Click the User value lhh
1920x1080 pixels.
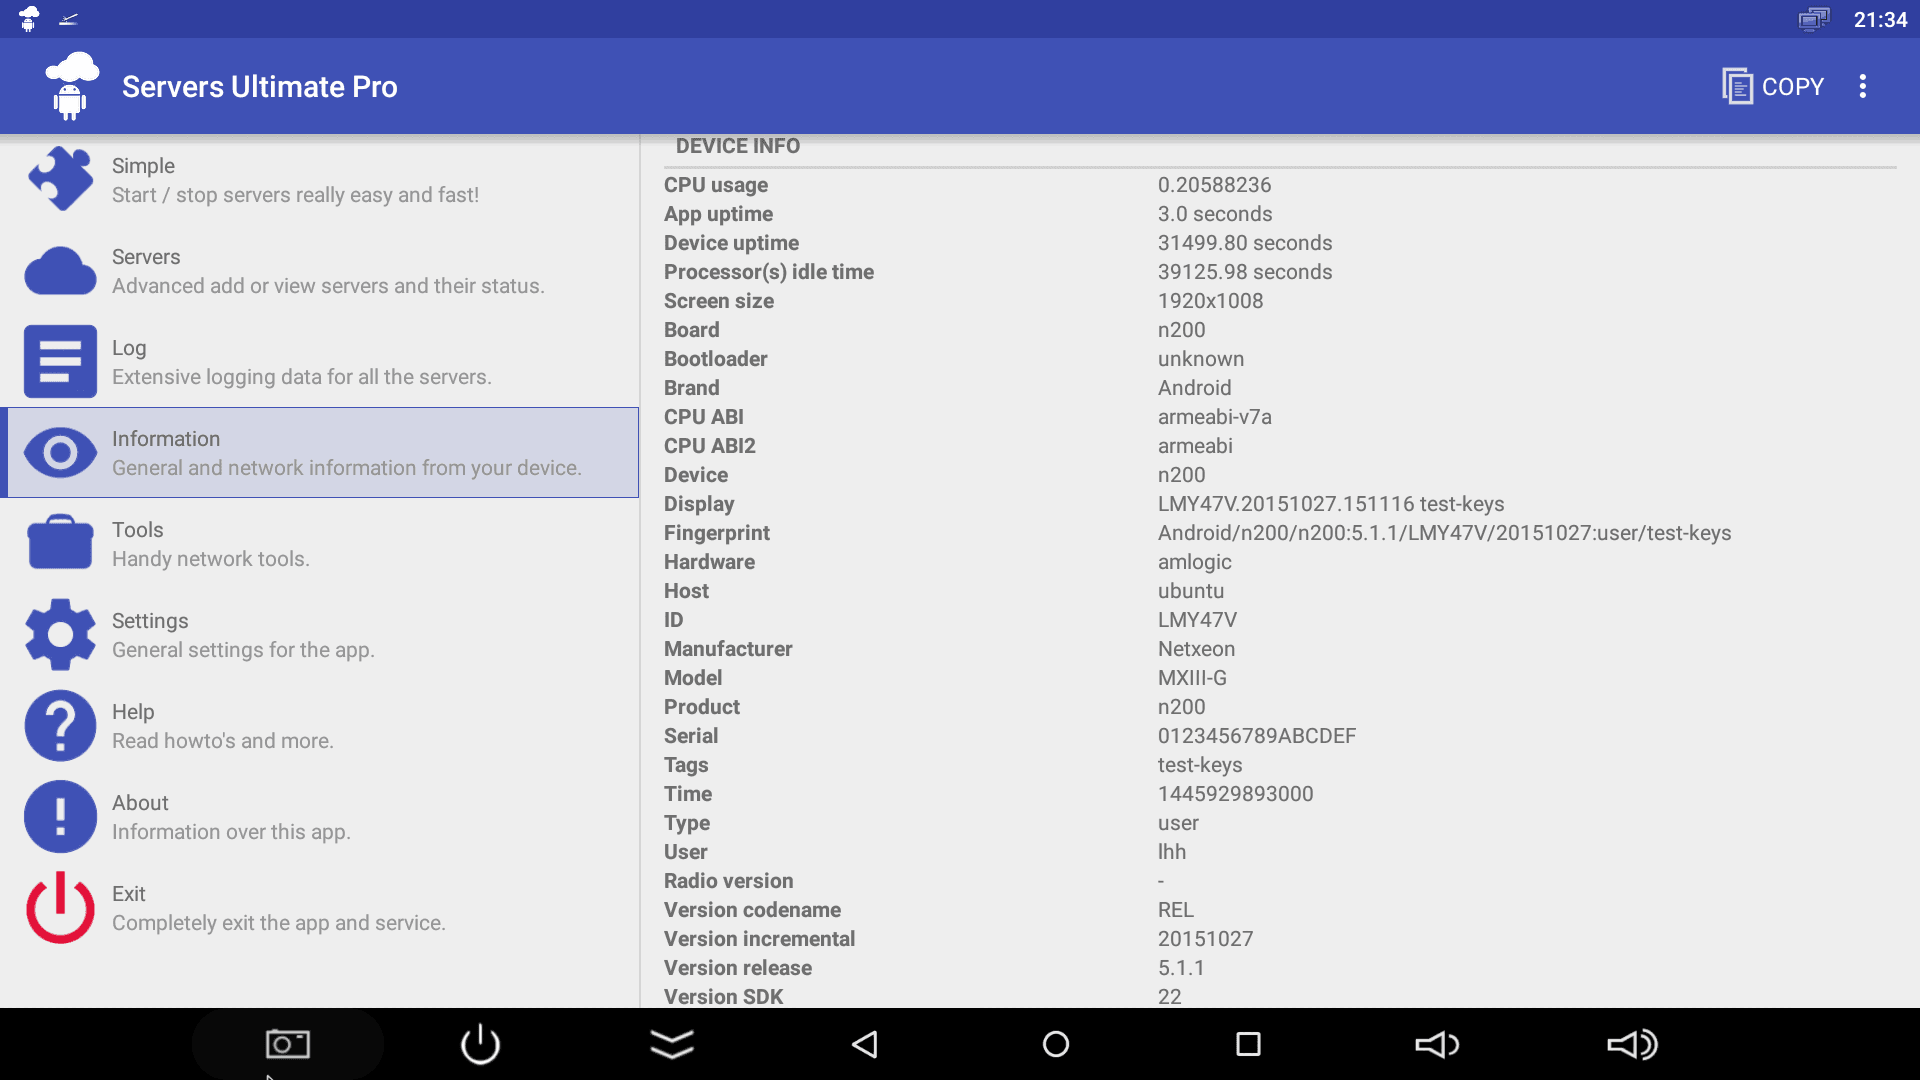[1172, 852]
